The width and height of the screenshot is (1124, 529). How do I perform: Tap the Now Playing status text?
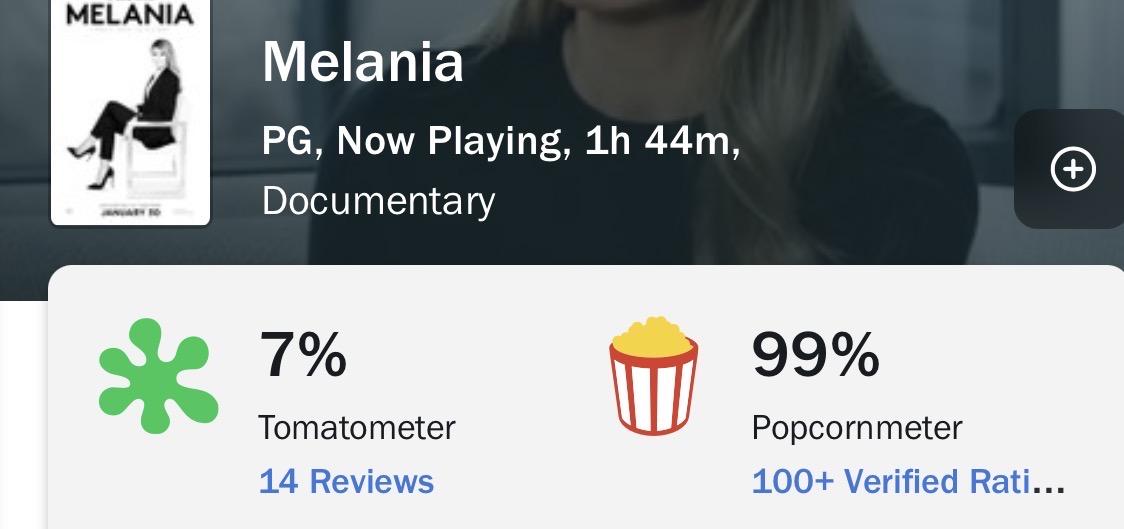(450, 142)
